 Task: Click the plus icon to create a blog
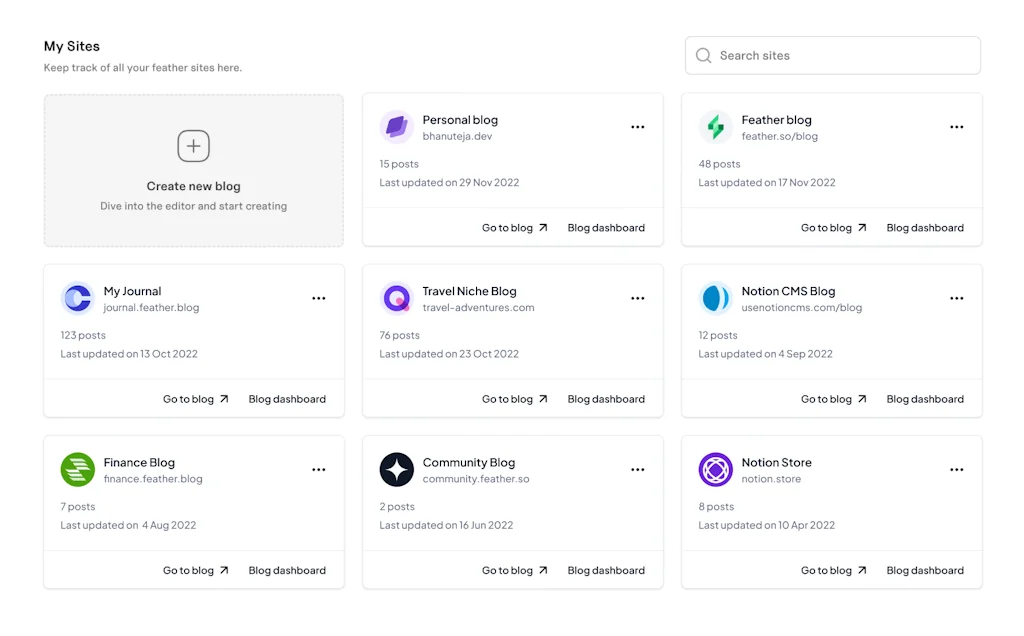[193, 146]
